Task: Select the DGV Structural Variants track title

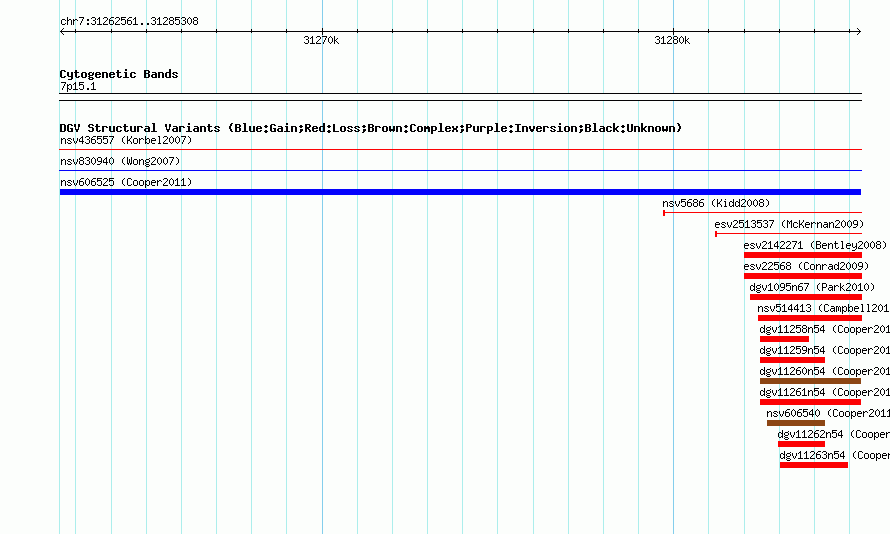Action: [x=371, y=128]
